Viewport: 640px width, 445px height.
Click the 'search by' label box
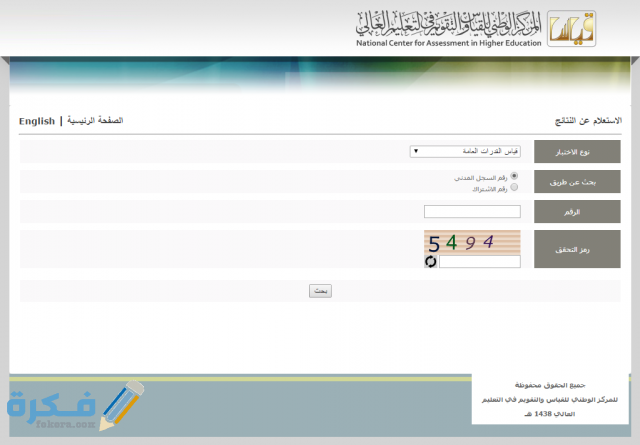(x=577, y=181)
